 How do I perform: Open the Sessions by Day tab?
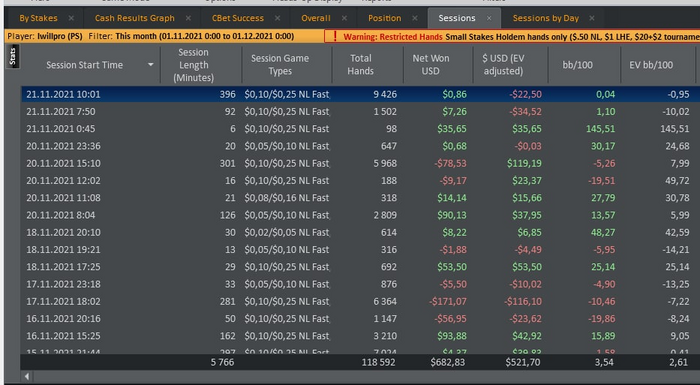coord(546,18)
